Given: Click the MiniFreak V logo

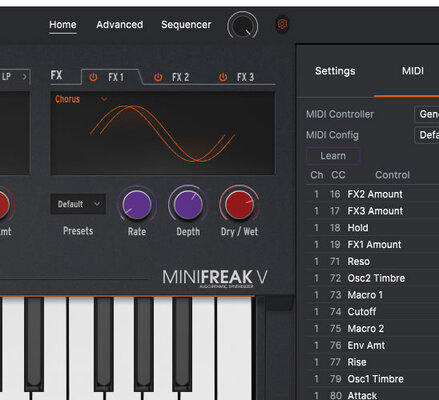Looking at the screenshot, I should [x=215, y=278].
